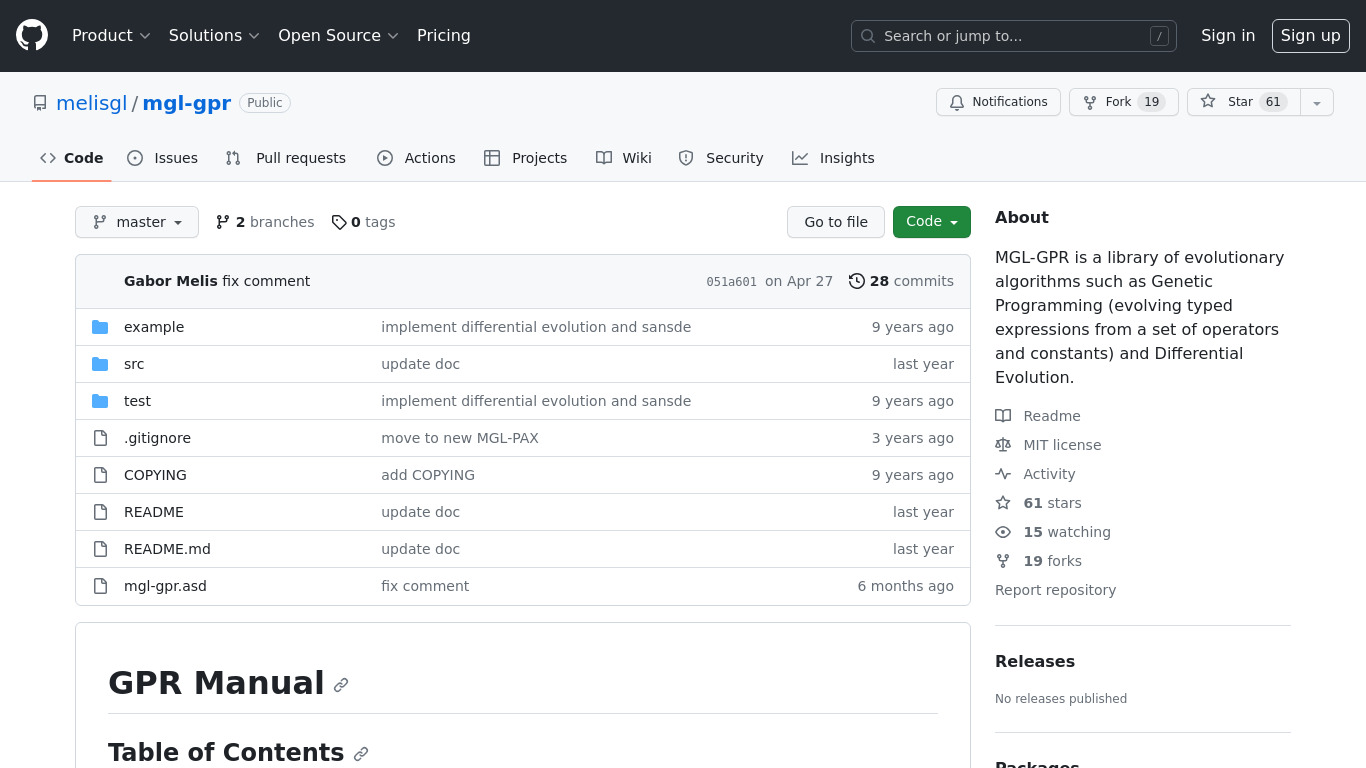Click the Sign in link

coord(1228,35)
